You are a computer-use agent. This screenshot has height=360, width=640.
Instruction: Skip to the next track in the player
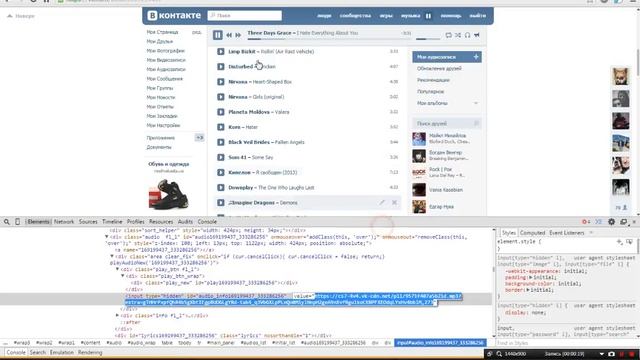(x=238, y=35)
